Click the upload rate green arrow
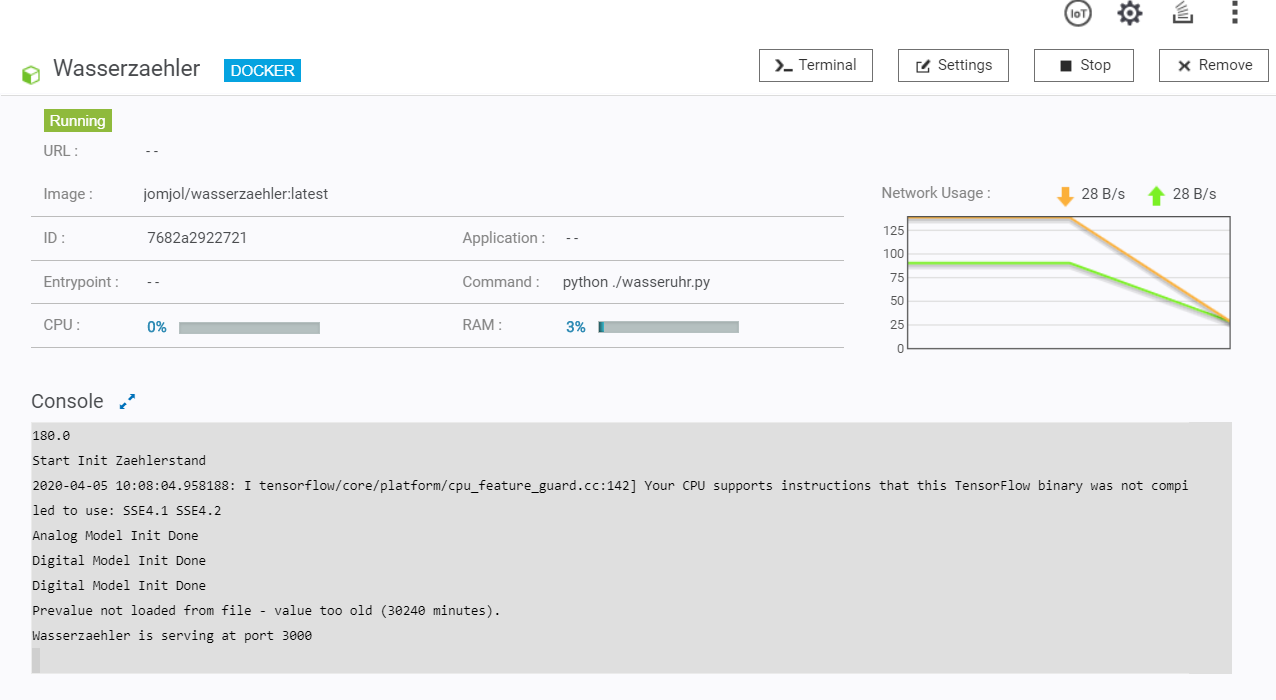Viewport: 1276px width, 700px height. coord(1156,195)
